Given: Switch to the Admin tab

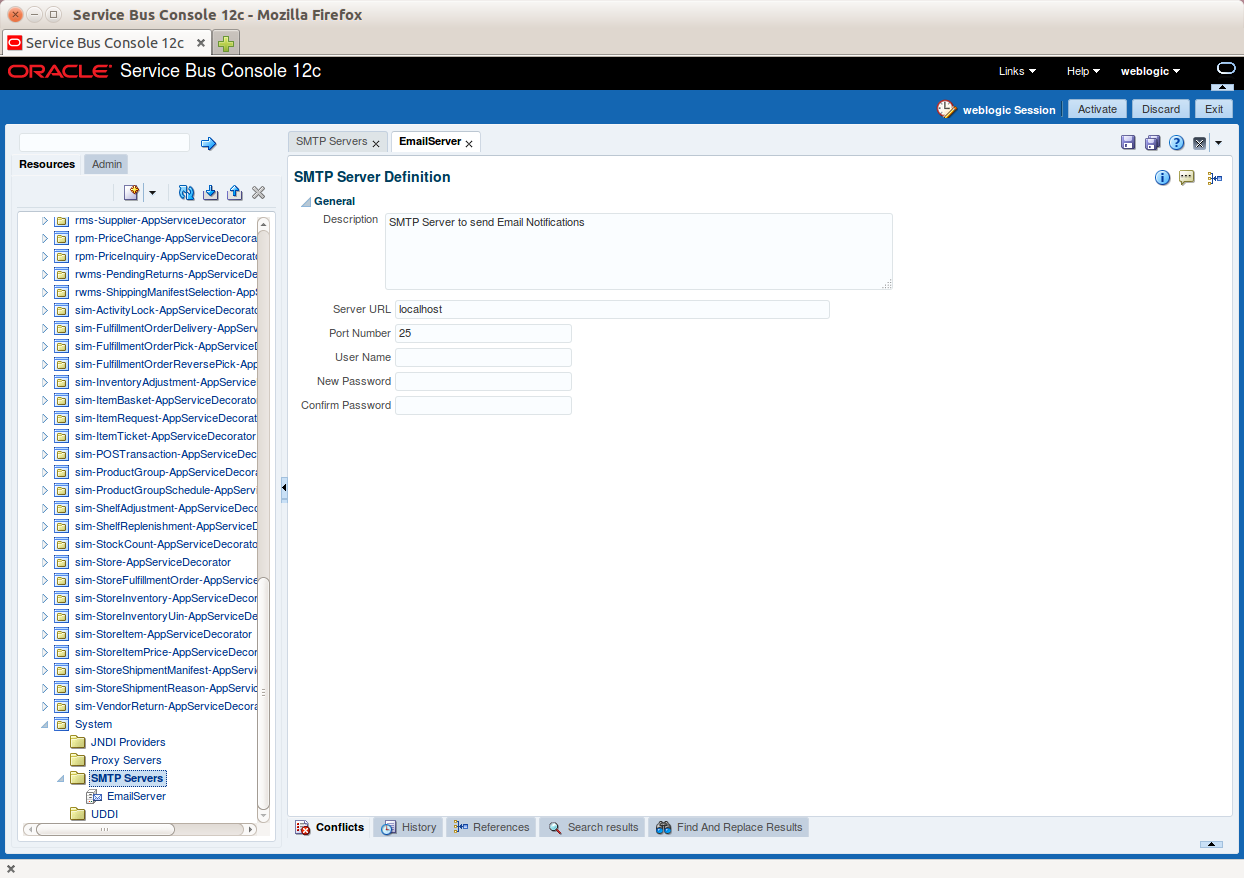Looking at the screenshot, I should click(107, 164).
